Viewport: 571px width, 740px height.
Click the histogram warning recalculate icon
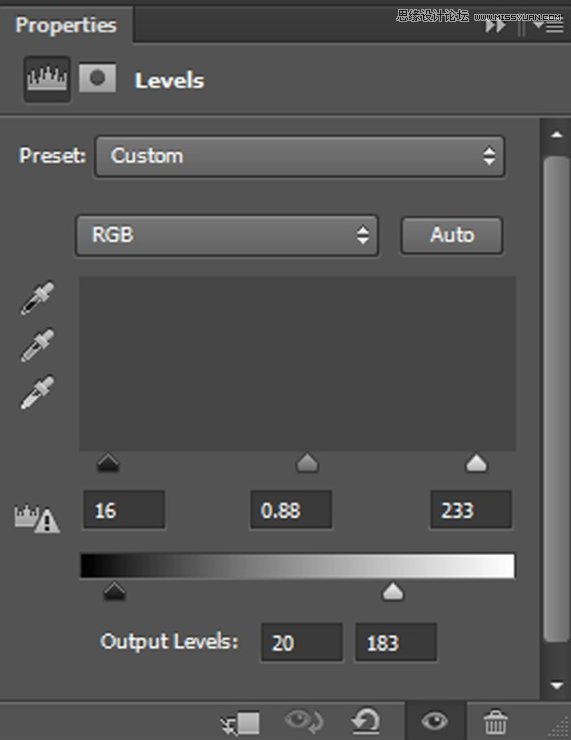coord(37,518)
